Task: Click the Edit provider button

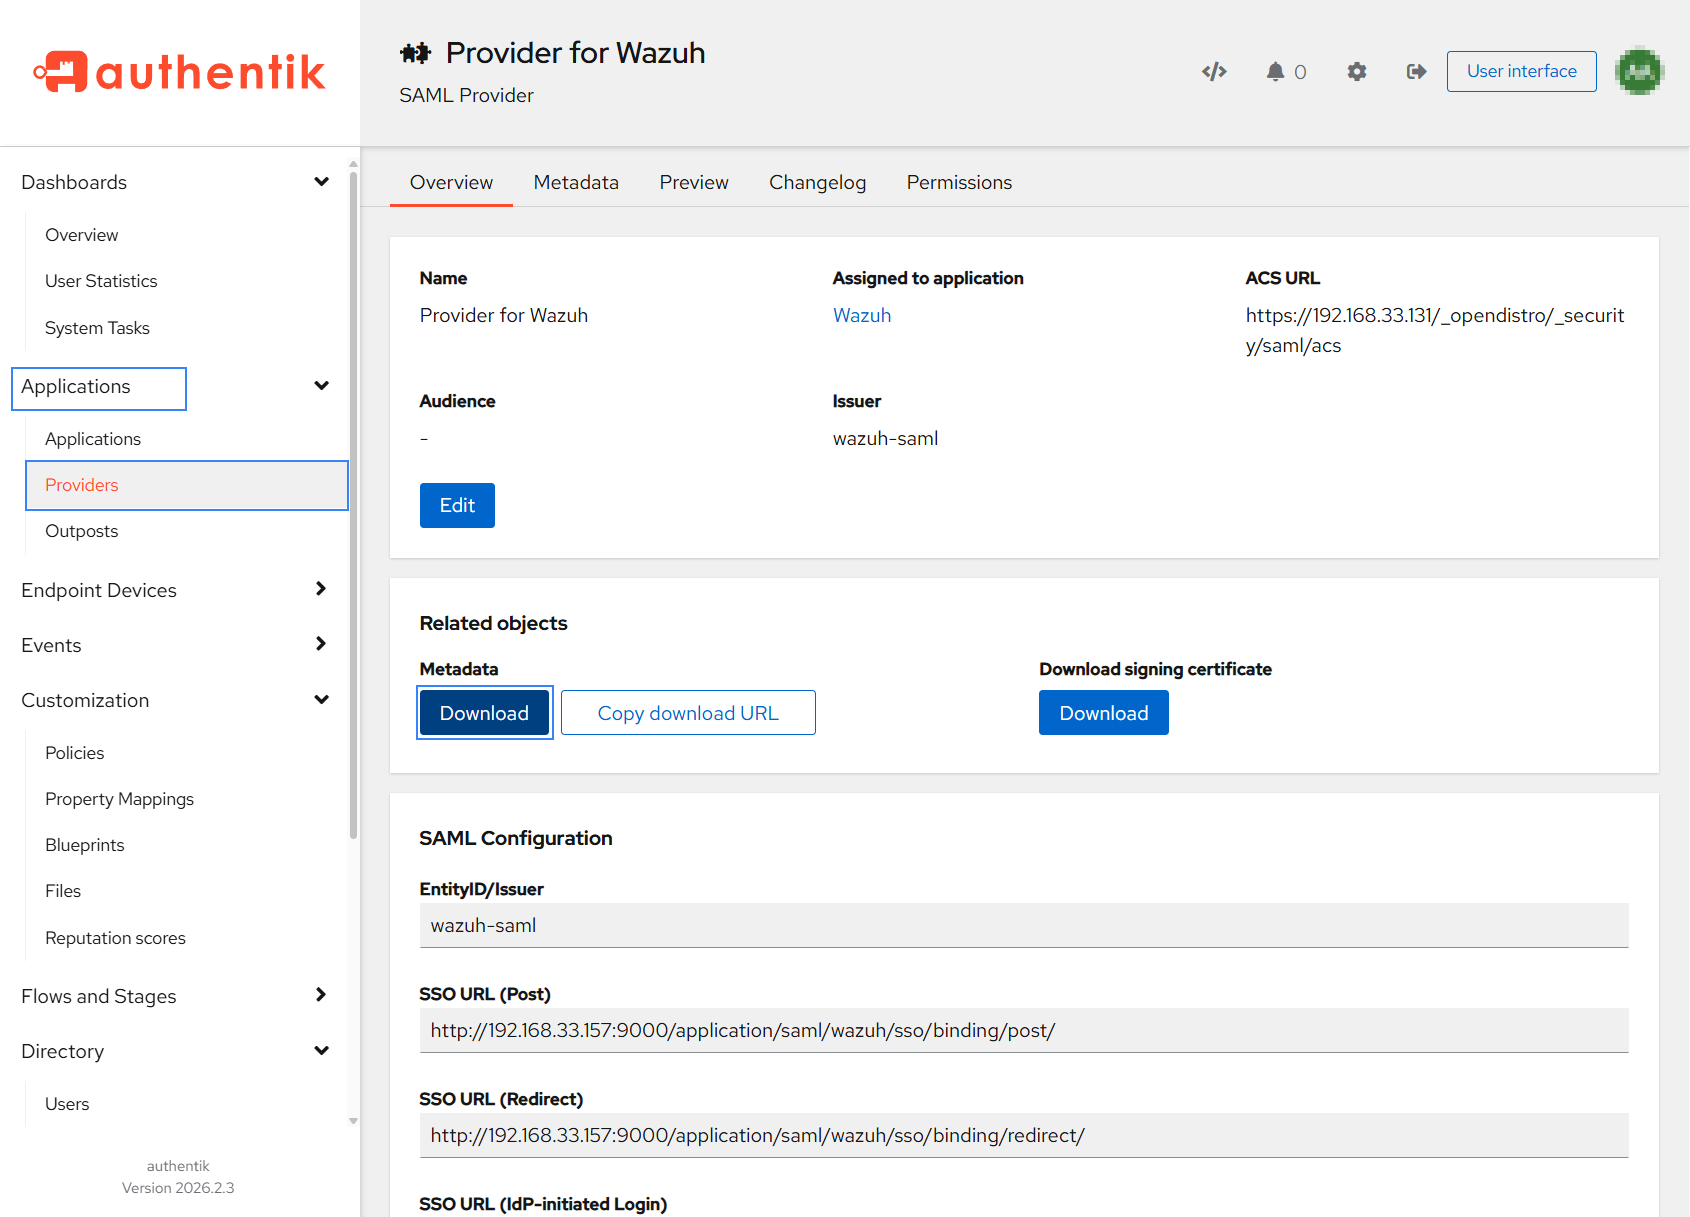Action: point(457,505)
